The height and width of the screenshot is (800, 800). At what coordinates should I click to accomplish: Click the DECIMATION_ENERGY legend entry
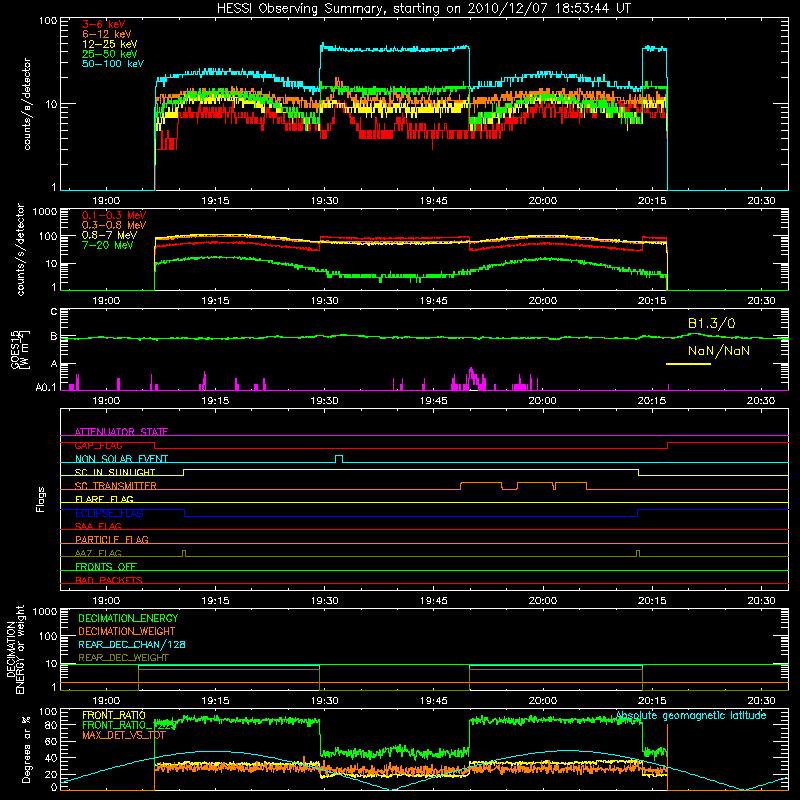click(x=128, y=618)
